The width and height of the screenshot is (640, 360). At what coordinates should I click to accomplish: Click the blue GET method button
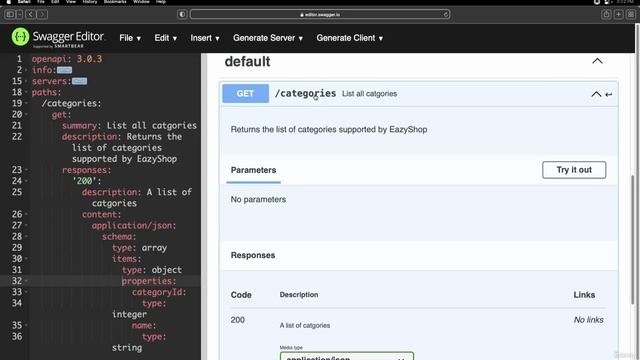click(x=245, y=93)
